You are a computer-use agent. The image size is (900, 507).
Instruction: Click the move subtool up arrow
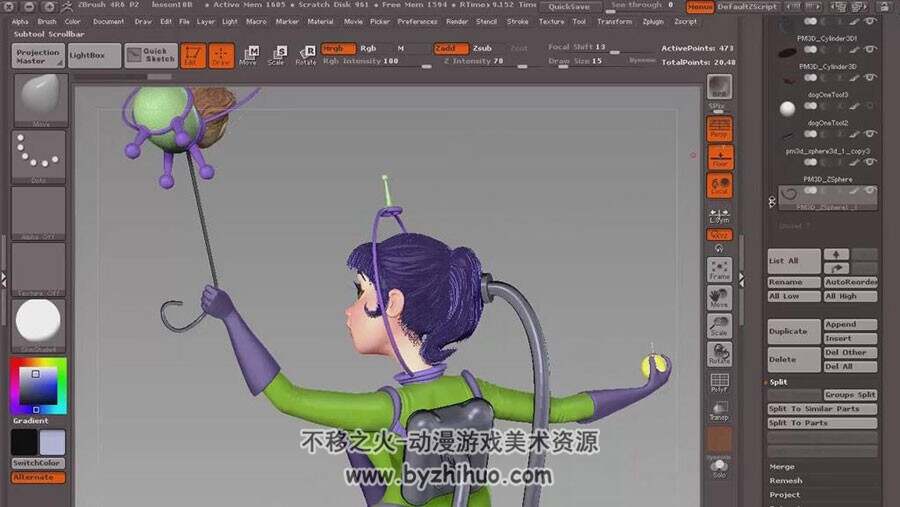tap(836, 254)
